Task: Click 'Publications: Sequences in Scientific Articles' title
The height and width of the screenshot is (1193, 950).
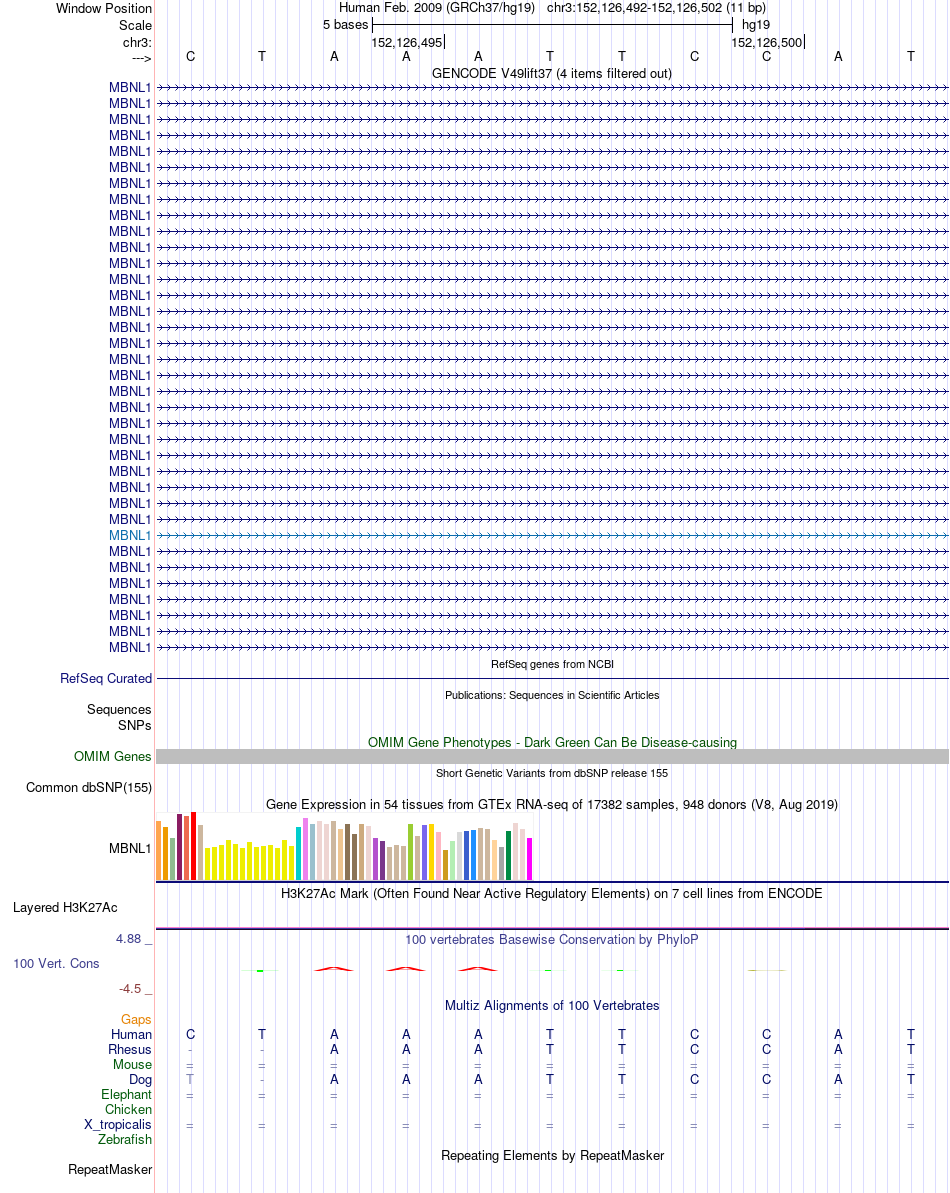Action: [x=552, y=695]
